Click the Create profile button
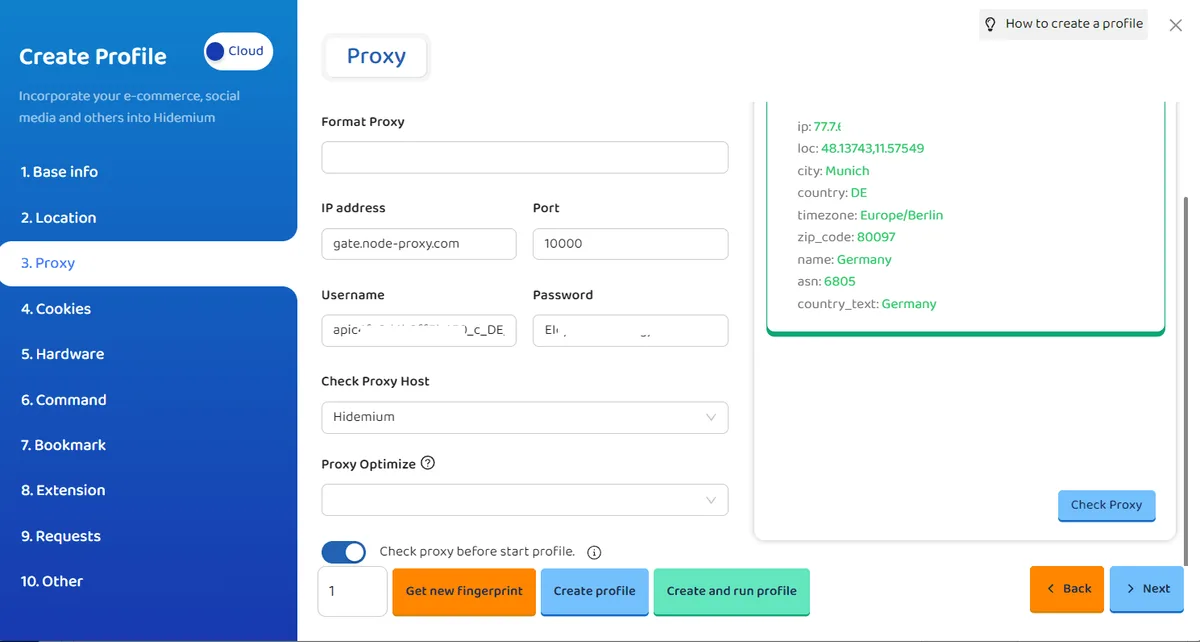The height and width of the screenshot is (642, 1200). click(x=594, y=591)
